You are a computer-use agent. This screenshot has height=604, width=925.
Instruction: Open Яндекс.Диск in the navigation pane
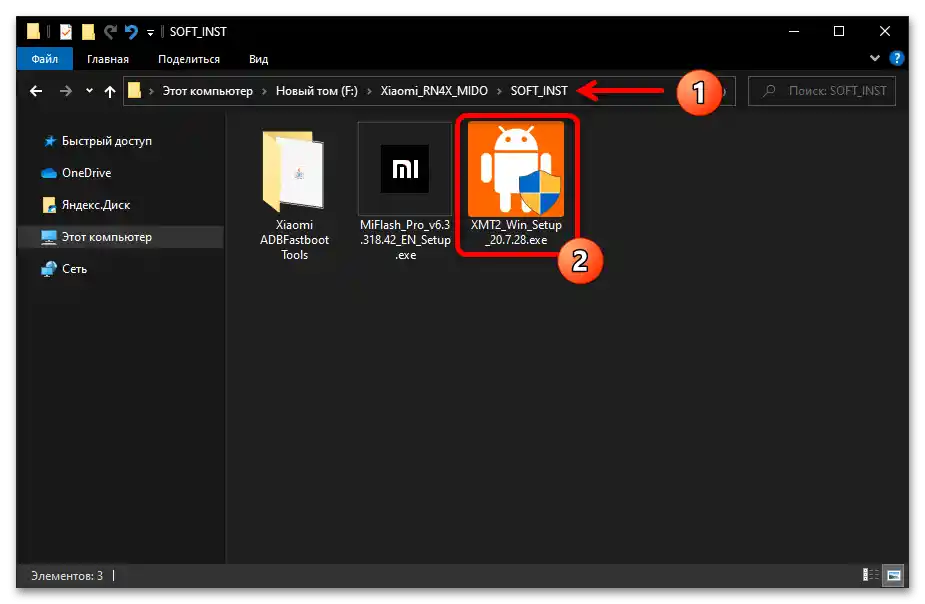(96, 205)
